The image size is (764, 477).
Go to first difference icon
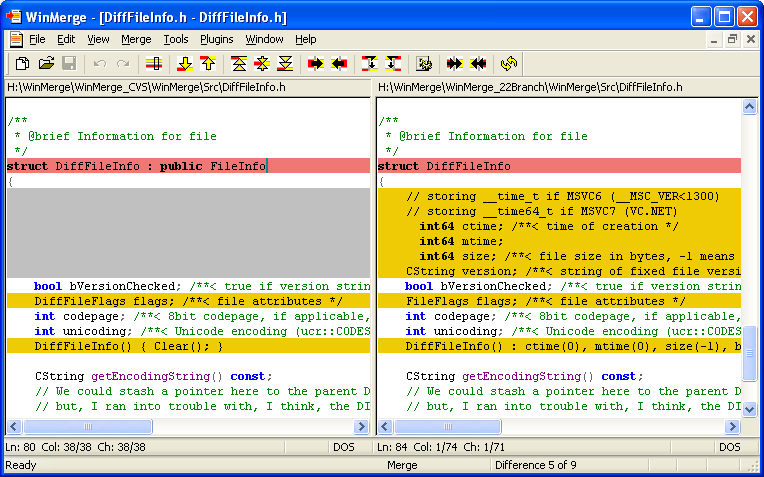coord(239,64)
